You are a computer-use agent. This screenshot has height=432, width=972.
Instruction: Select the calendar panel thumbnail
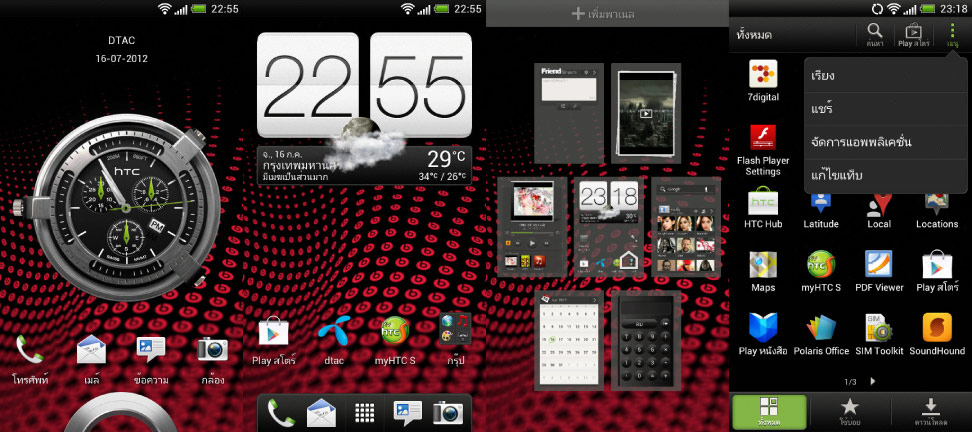tap(569, 340)
